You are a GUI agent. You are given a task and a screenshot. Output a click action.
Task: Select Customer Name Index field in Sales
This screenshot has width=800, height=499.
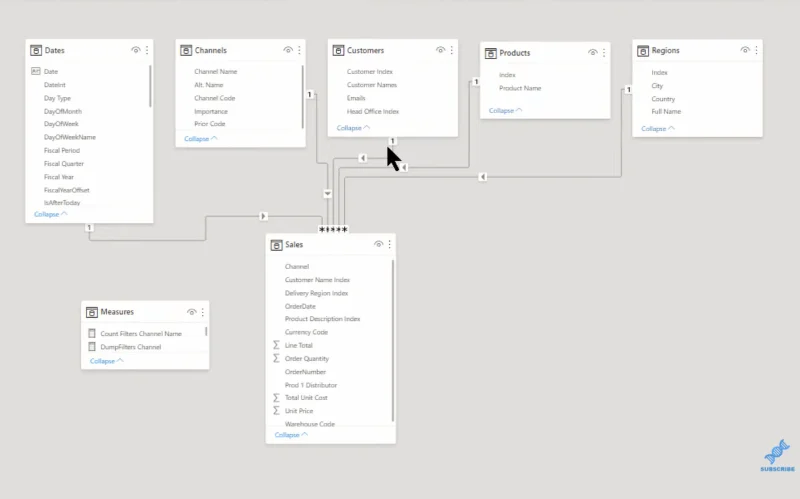317,280
